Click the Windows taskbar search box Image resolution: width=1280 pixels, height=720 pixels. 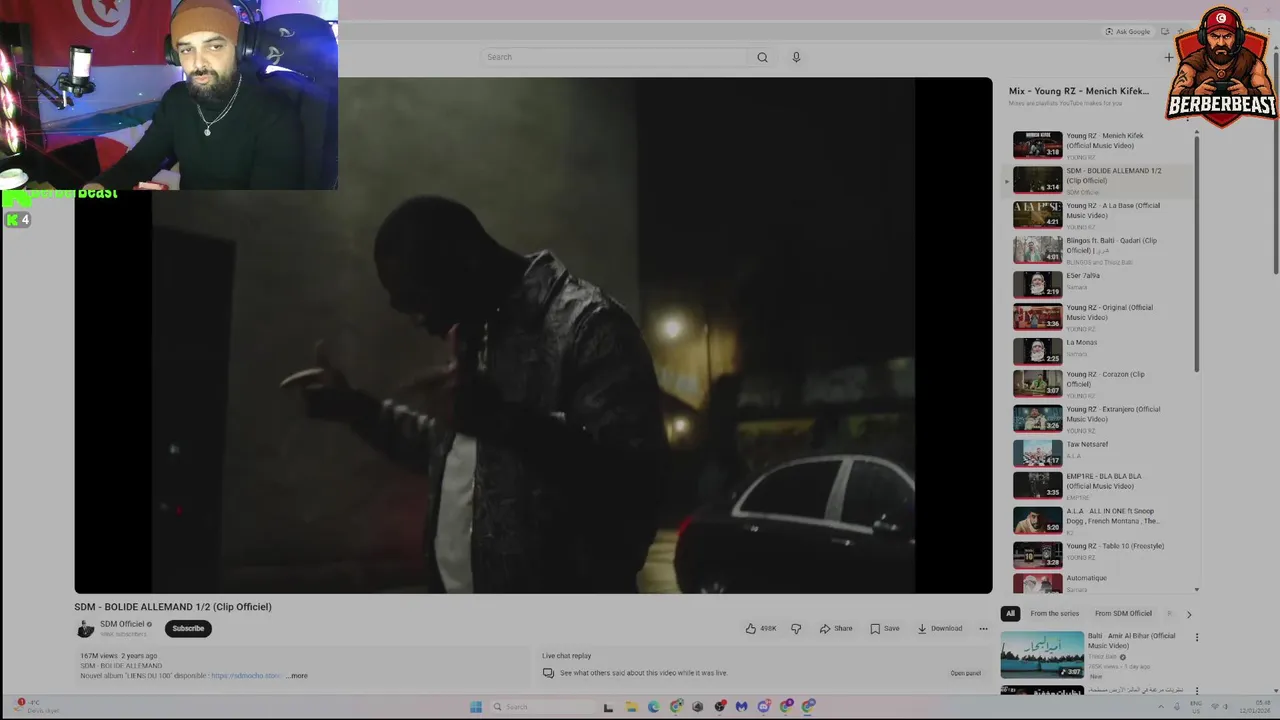(x=541, y=707)
